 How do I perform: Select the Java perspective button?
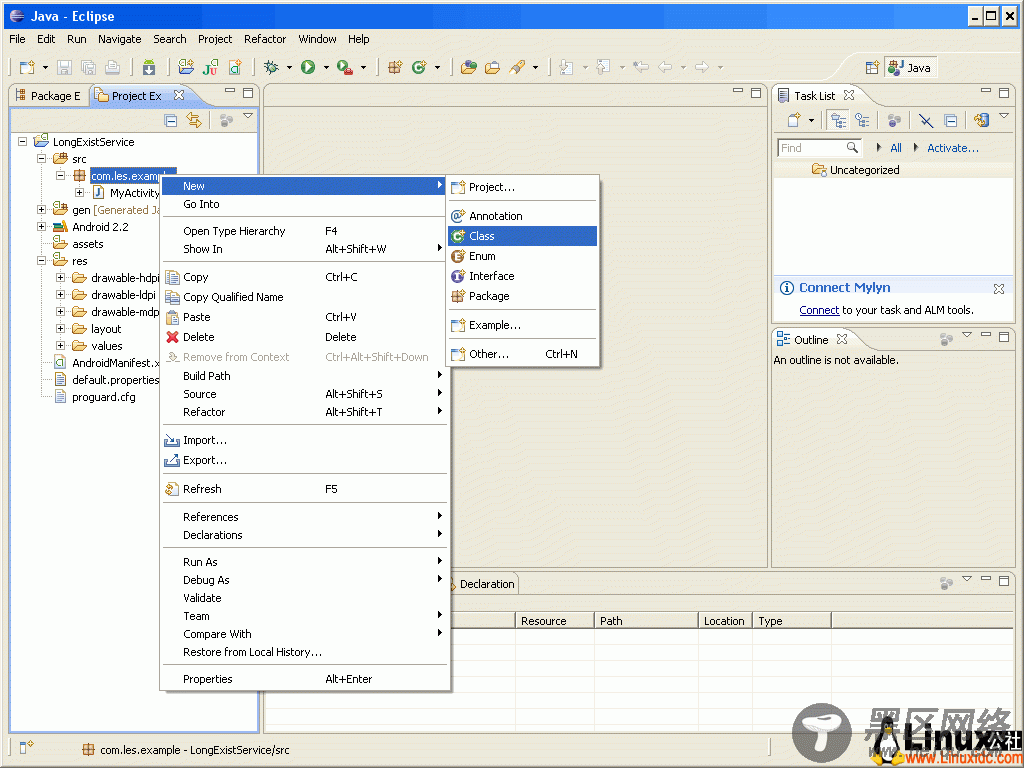click(x=910, y=68)
